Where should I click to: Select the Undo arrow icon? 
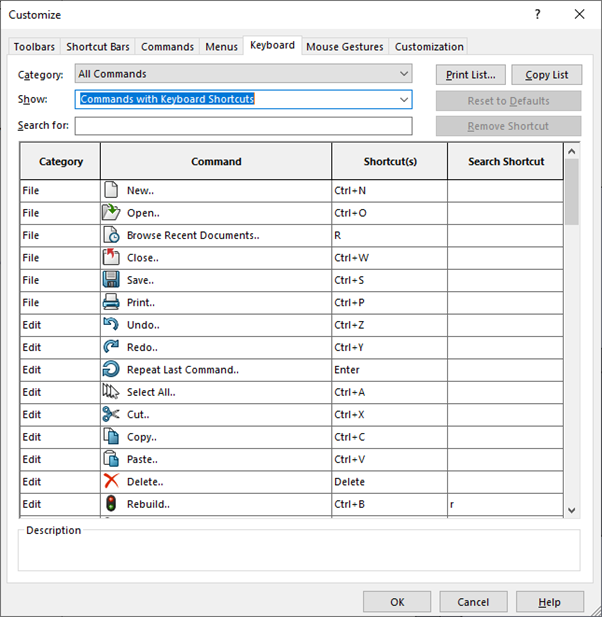(111, 325)
